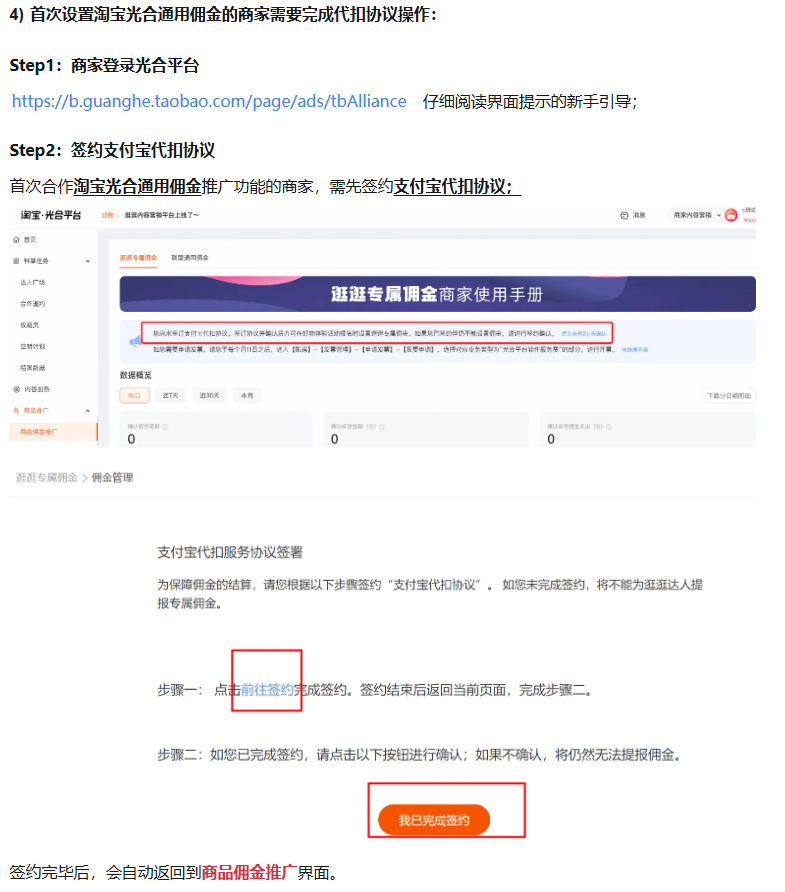Screen dimensions: 785x892
Task: Click the megaphone icon in notice box
Action: click(134, 340)
